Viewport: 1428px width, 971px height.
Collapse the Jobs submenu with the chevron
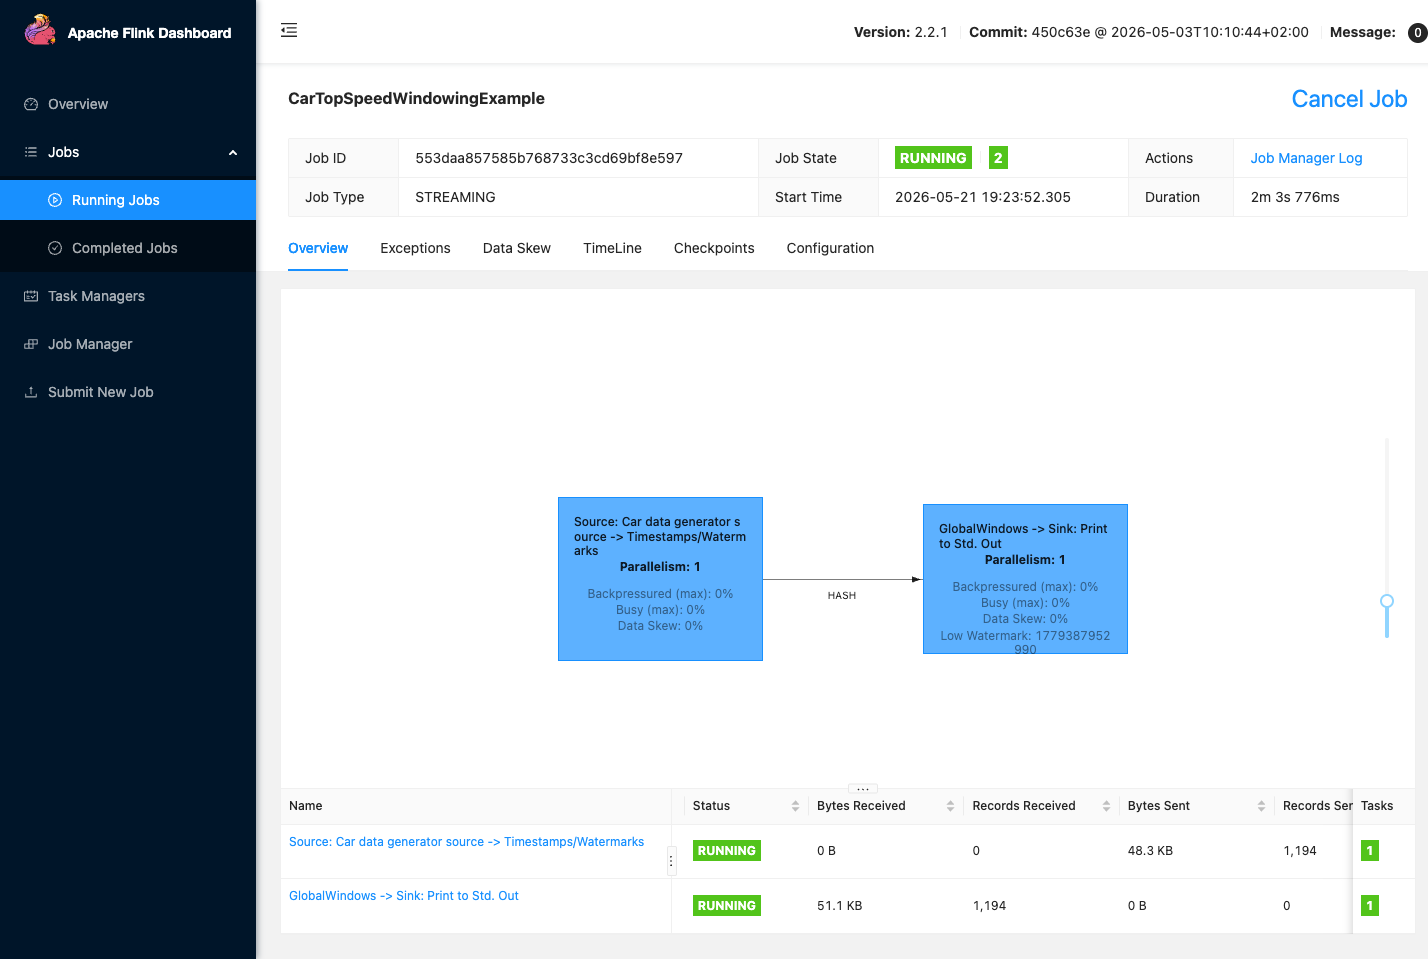[x=233, y=153]
